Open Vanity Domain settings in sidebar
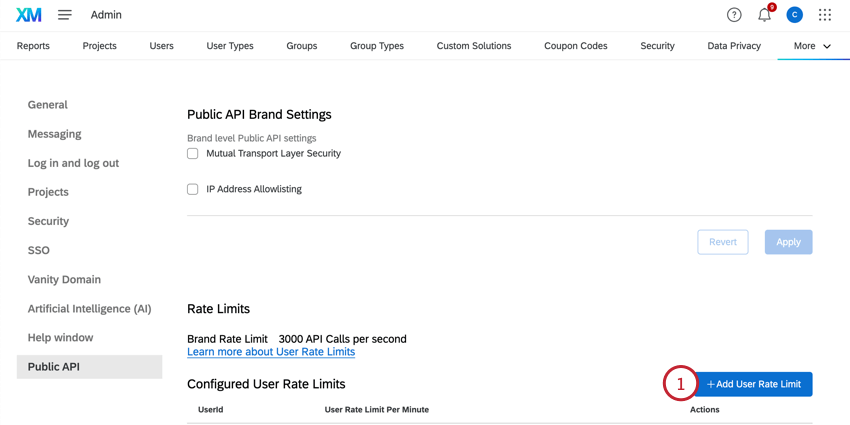850x425 pixels. tap(64, 279)
